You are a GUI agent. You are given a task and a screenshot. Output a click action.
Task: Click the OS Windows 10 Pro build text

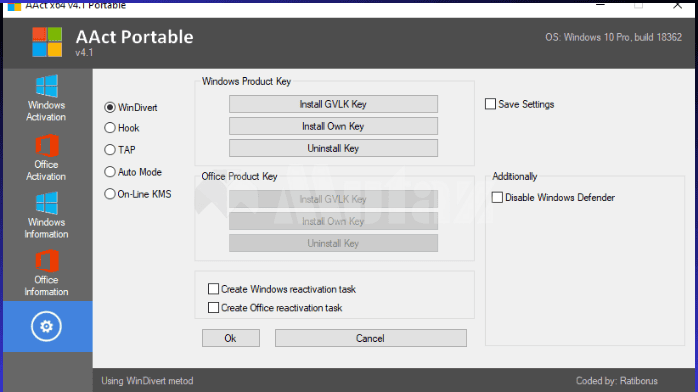click(x=613, y=37)
